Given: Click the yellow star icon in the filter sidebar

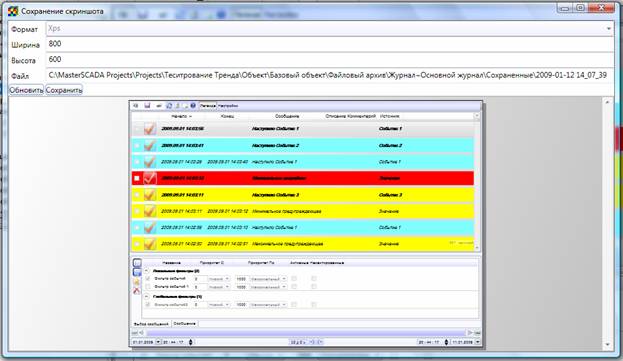Looking at the screenshot, I should [x=137, y=282].
